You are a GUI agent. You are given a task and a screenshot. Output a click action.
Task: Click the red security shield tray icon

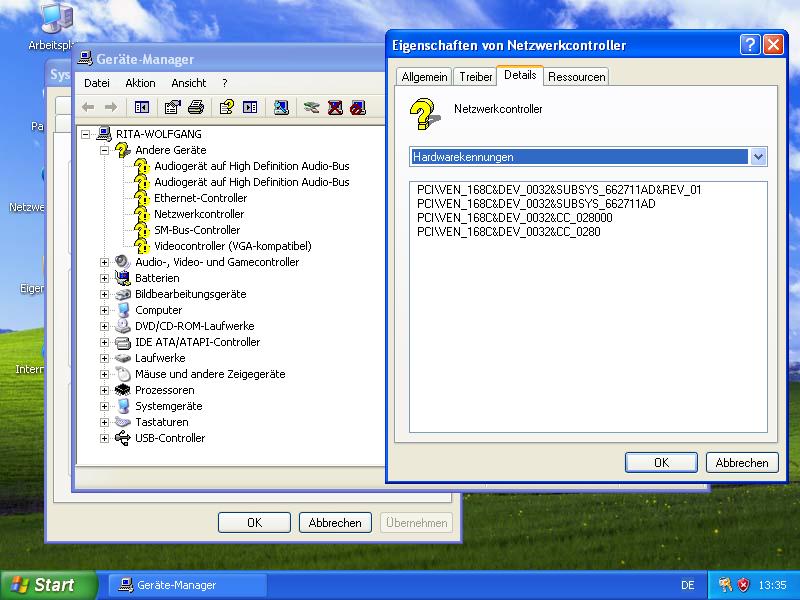point(743,584)
